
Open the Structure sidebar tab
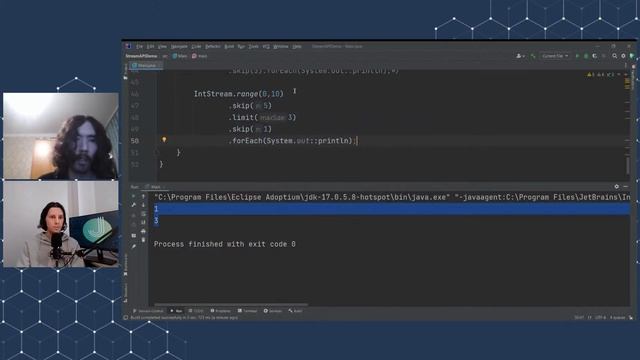point(125,292)
